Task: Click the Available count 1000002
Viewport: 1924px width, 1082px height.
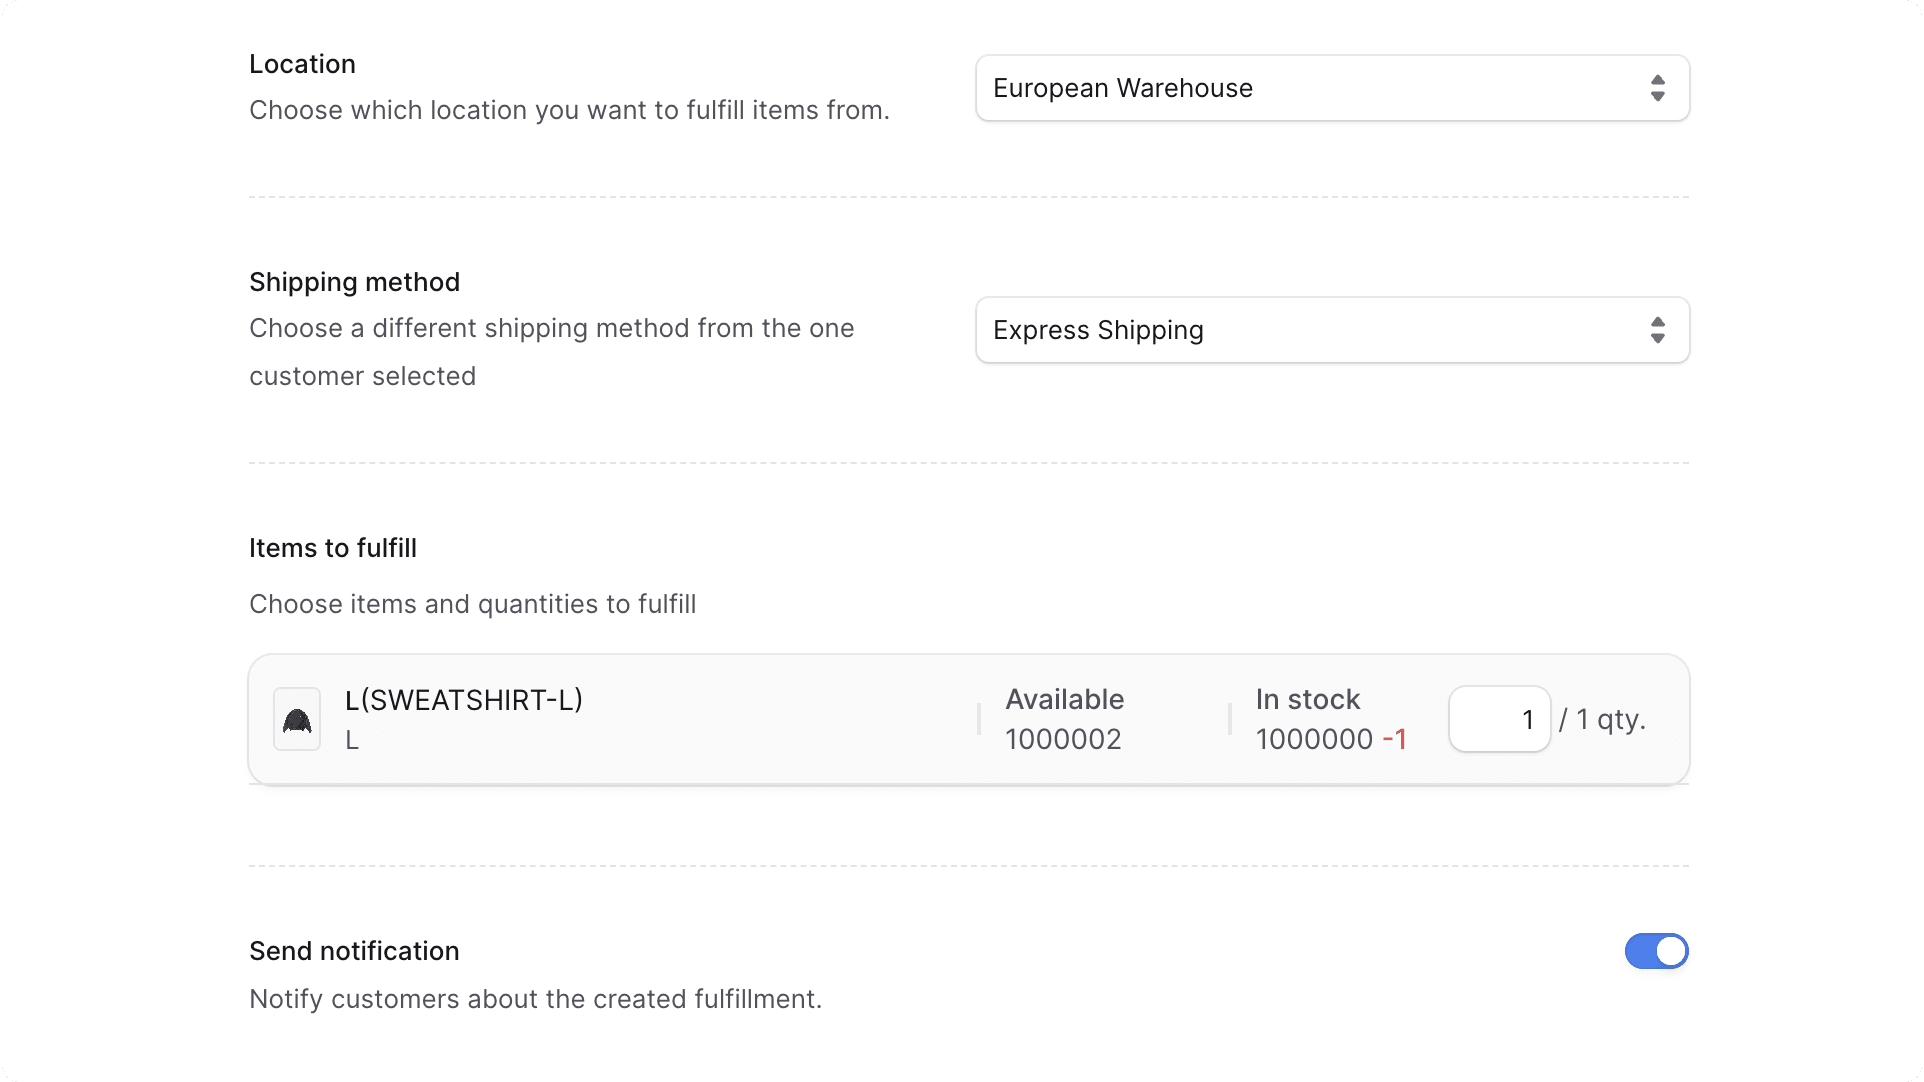Action: (x=1063, y=740)
